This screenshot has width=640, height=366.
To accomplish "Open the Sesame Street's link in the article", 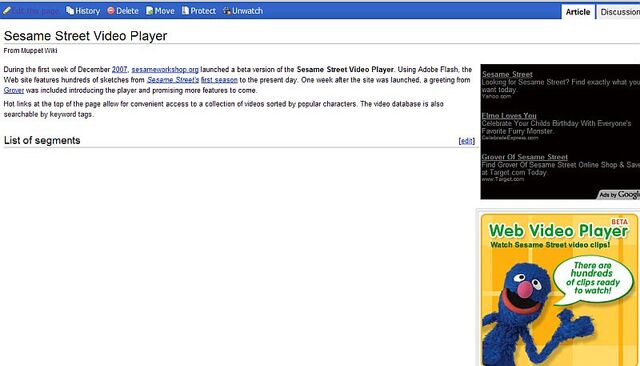I will [x=173, y=80].
